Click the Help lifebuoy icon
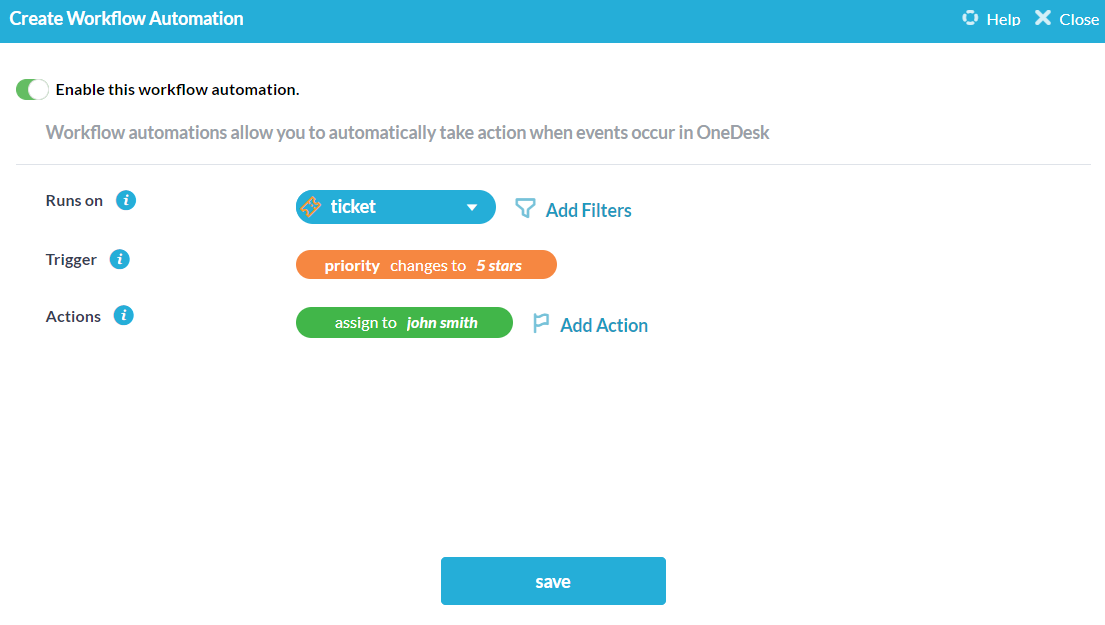Image resolution: width=1105 pixels, height=625 pixels. click(x=969, y=18)
